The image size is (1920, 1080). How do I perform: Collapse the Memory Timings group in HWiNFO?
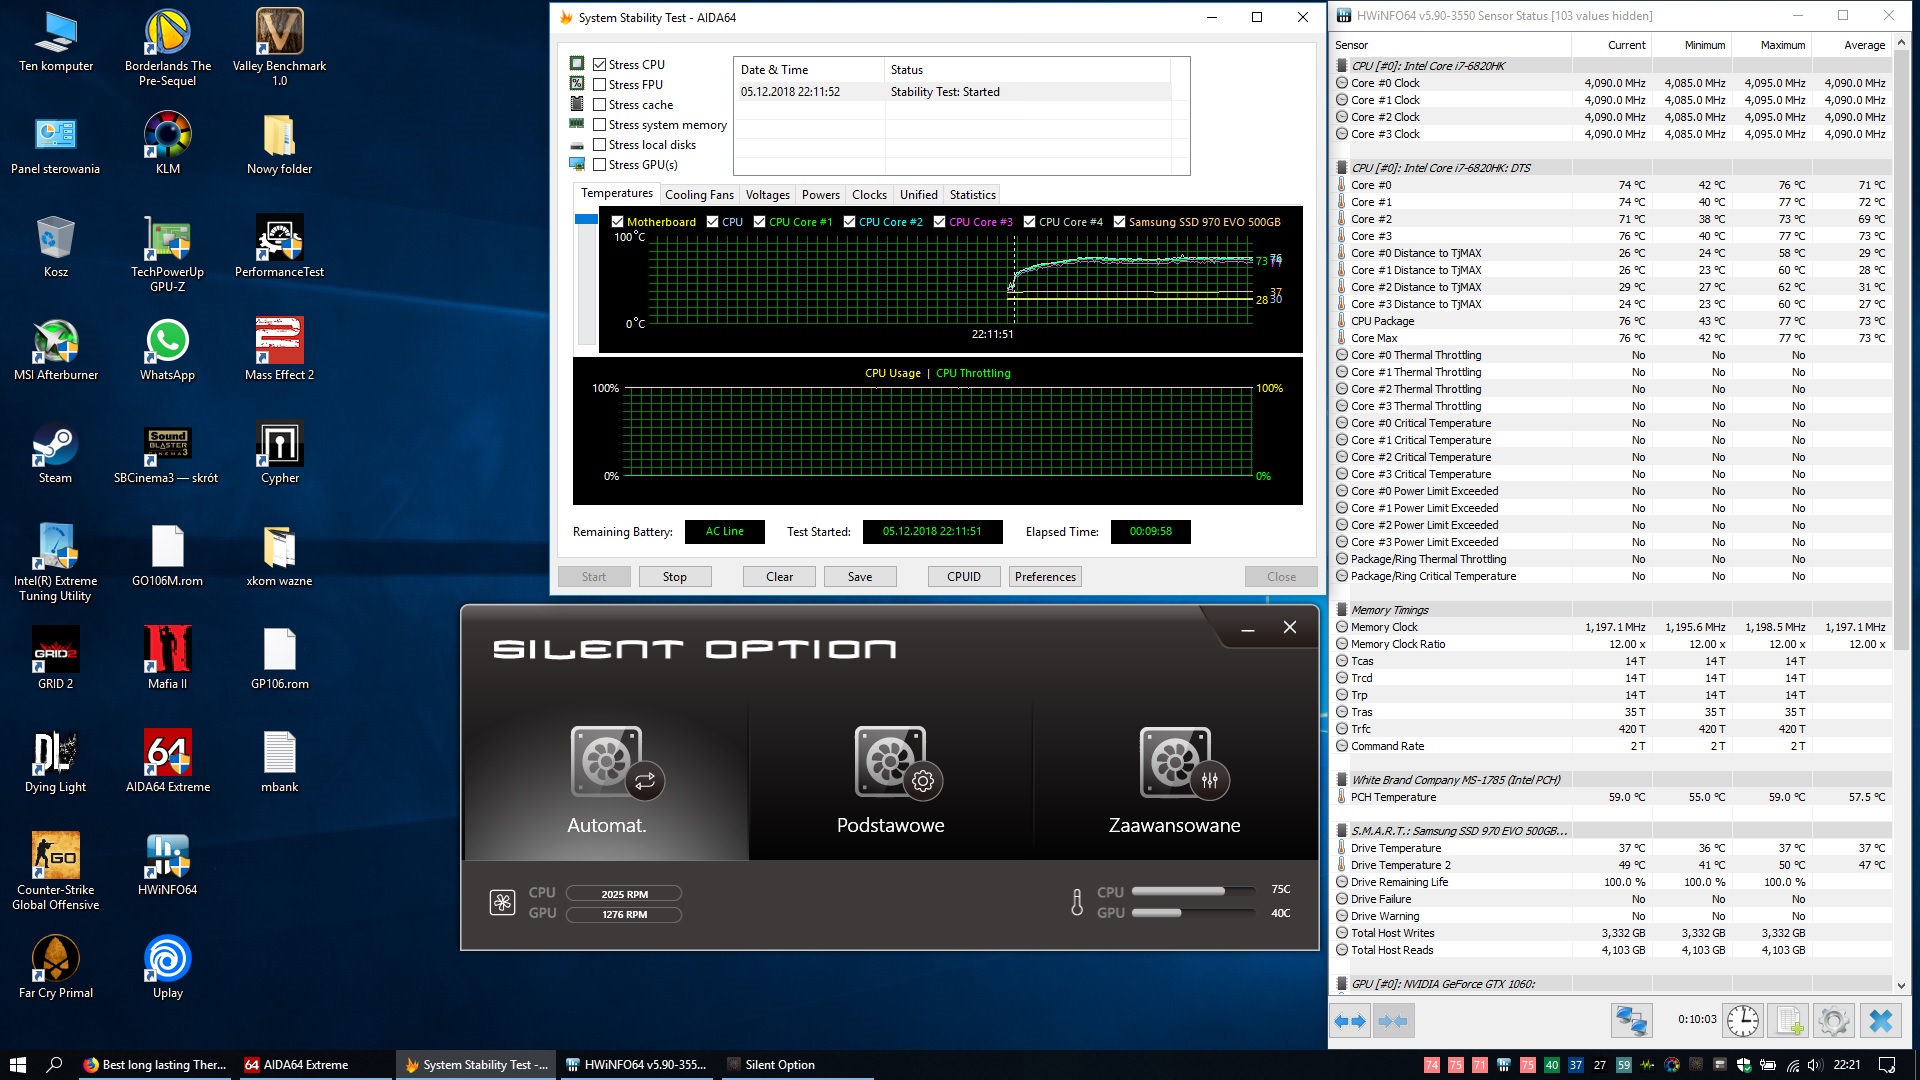(1342, 610)
